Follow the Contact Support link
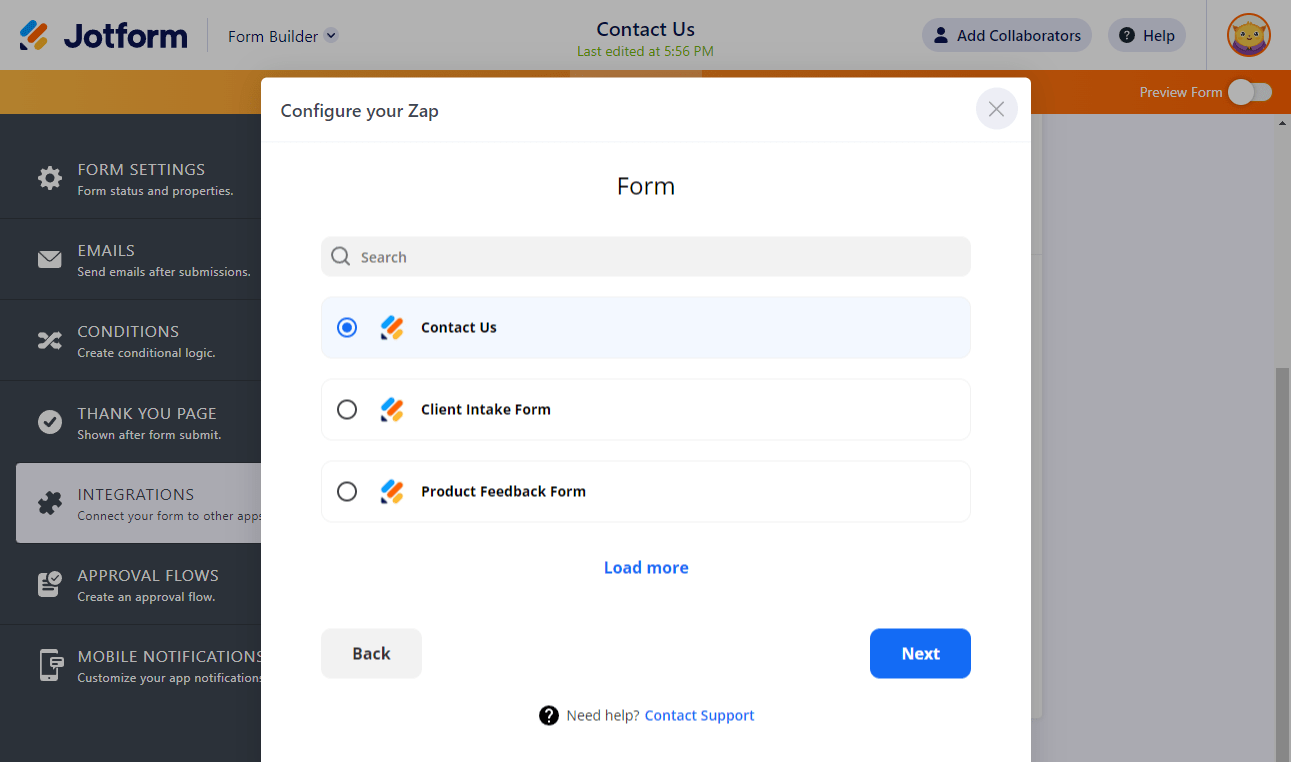 pyautogui.click(x=699, y=716)
